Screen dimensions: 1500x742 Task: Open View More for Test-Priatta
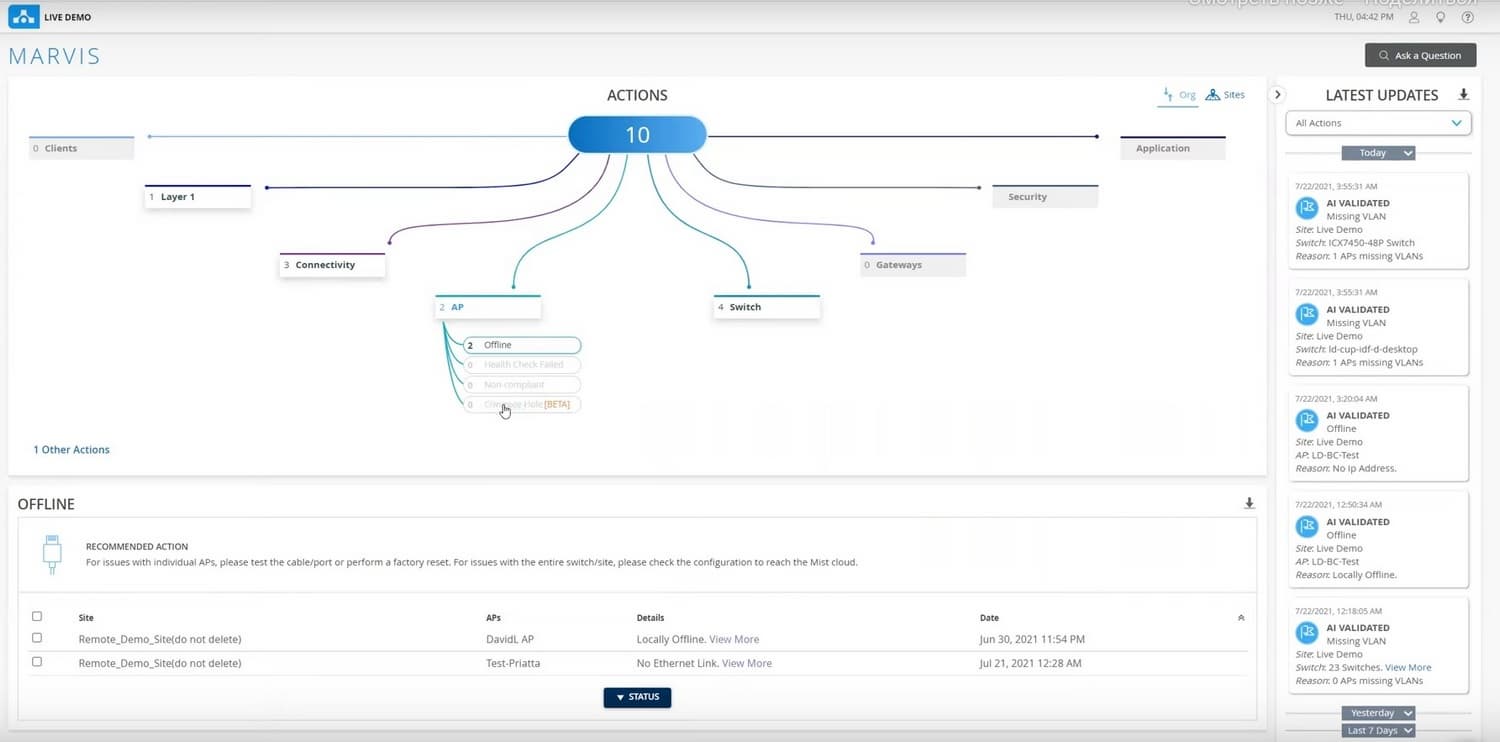tap(747, 663)
